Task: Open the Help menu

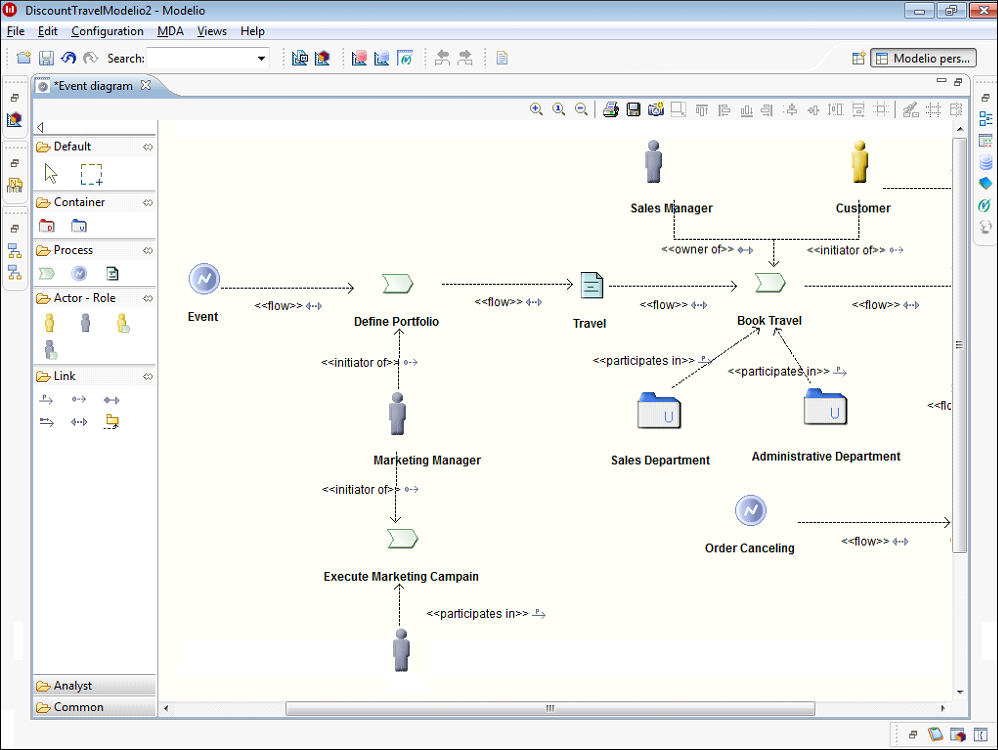Action: pos(253,31)
